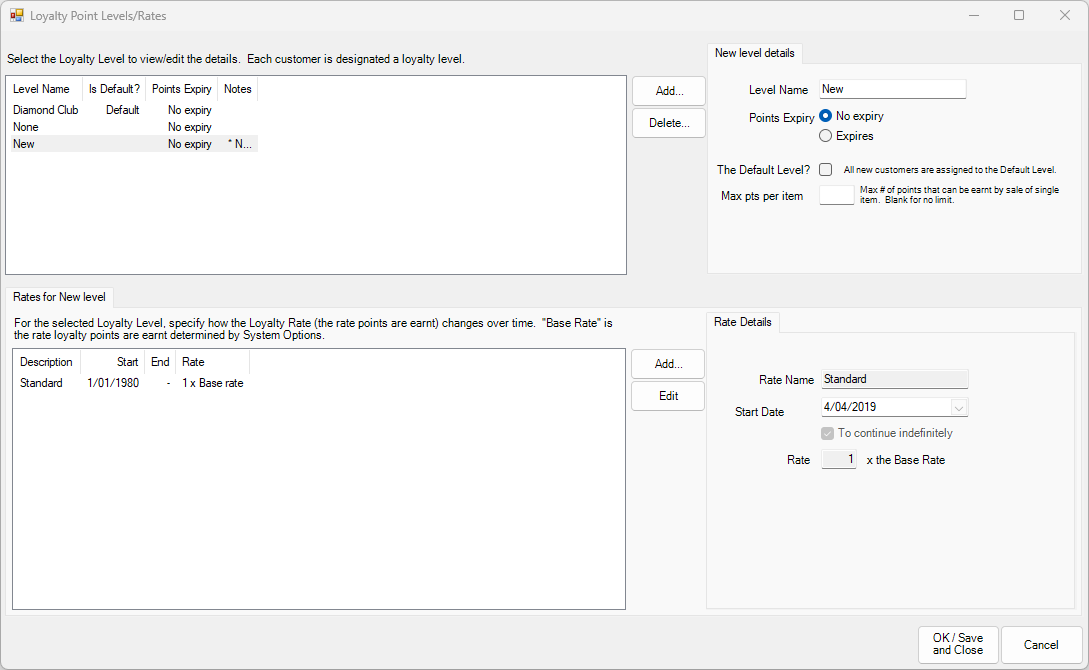Click inside the Rate Name field
1089x670 pixels.
pyautogui.click(x=894, y=379)
